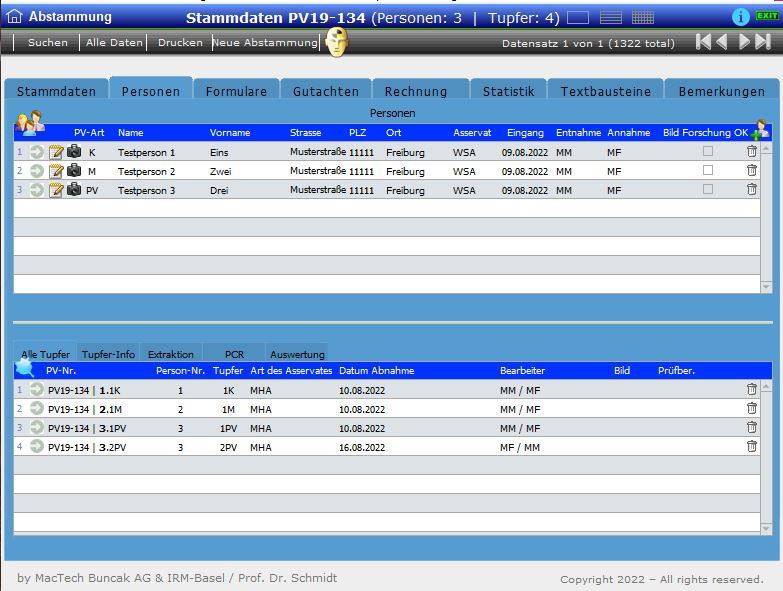Viewport: 783px width, 591px height.
Task: Open camera icon for Testperson 3
Action: pyautogui.click(x=74, y=189)
